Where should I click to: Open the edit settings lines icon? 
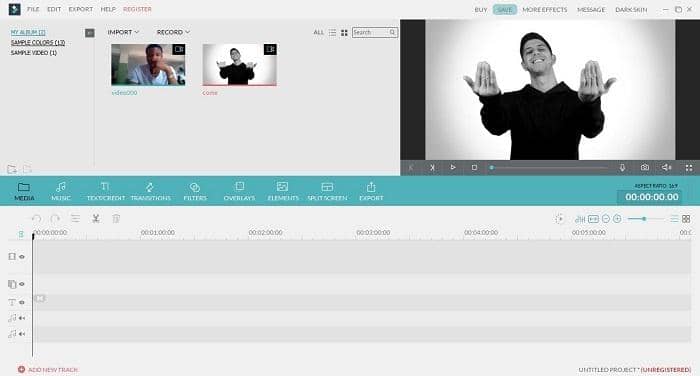tap(75, 218)
